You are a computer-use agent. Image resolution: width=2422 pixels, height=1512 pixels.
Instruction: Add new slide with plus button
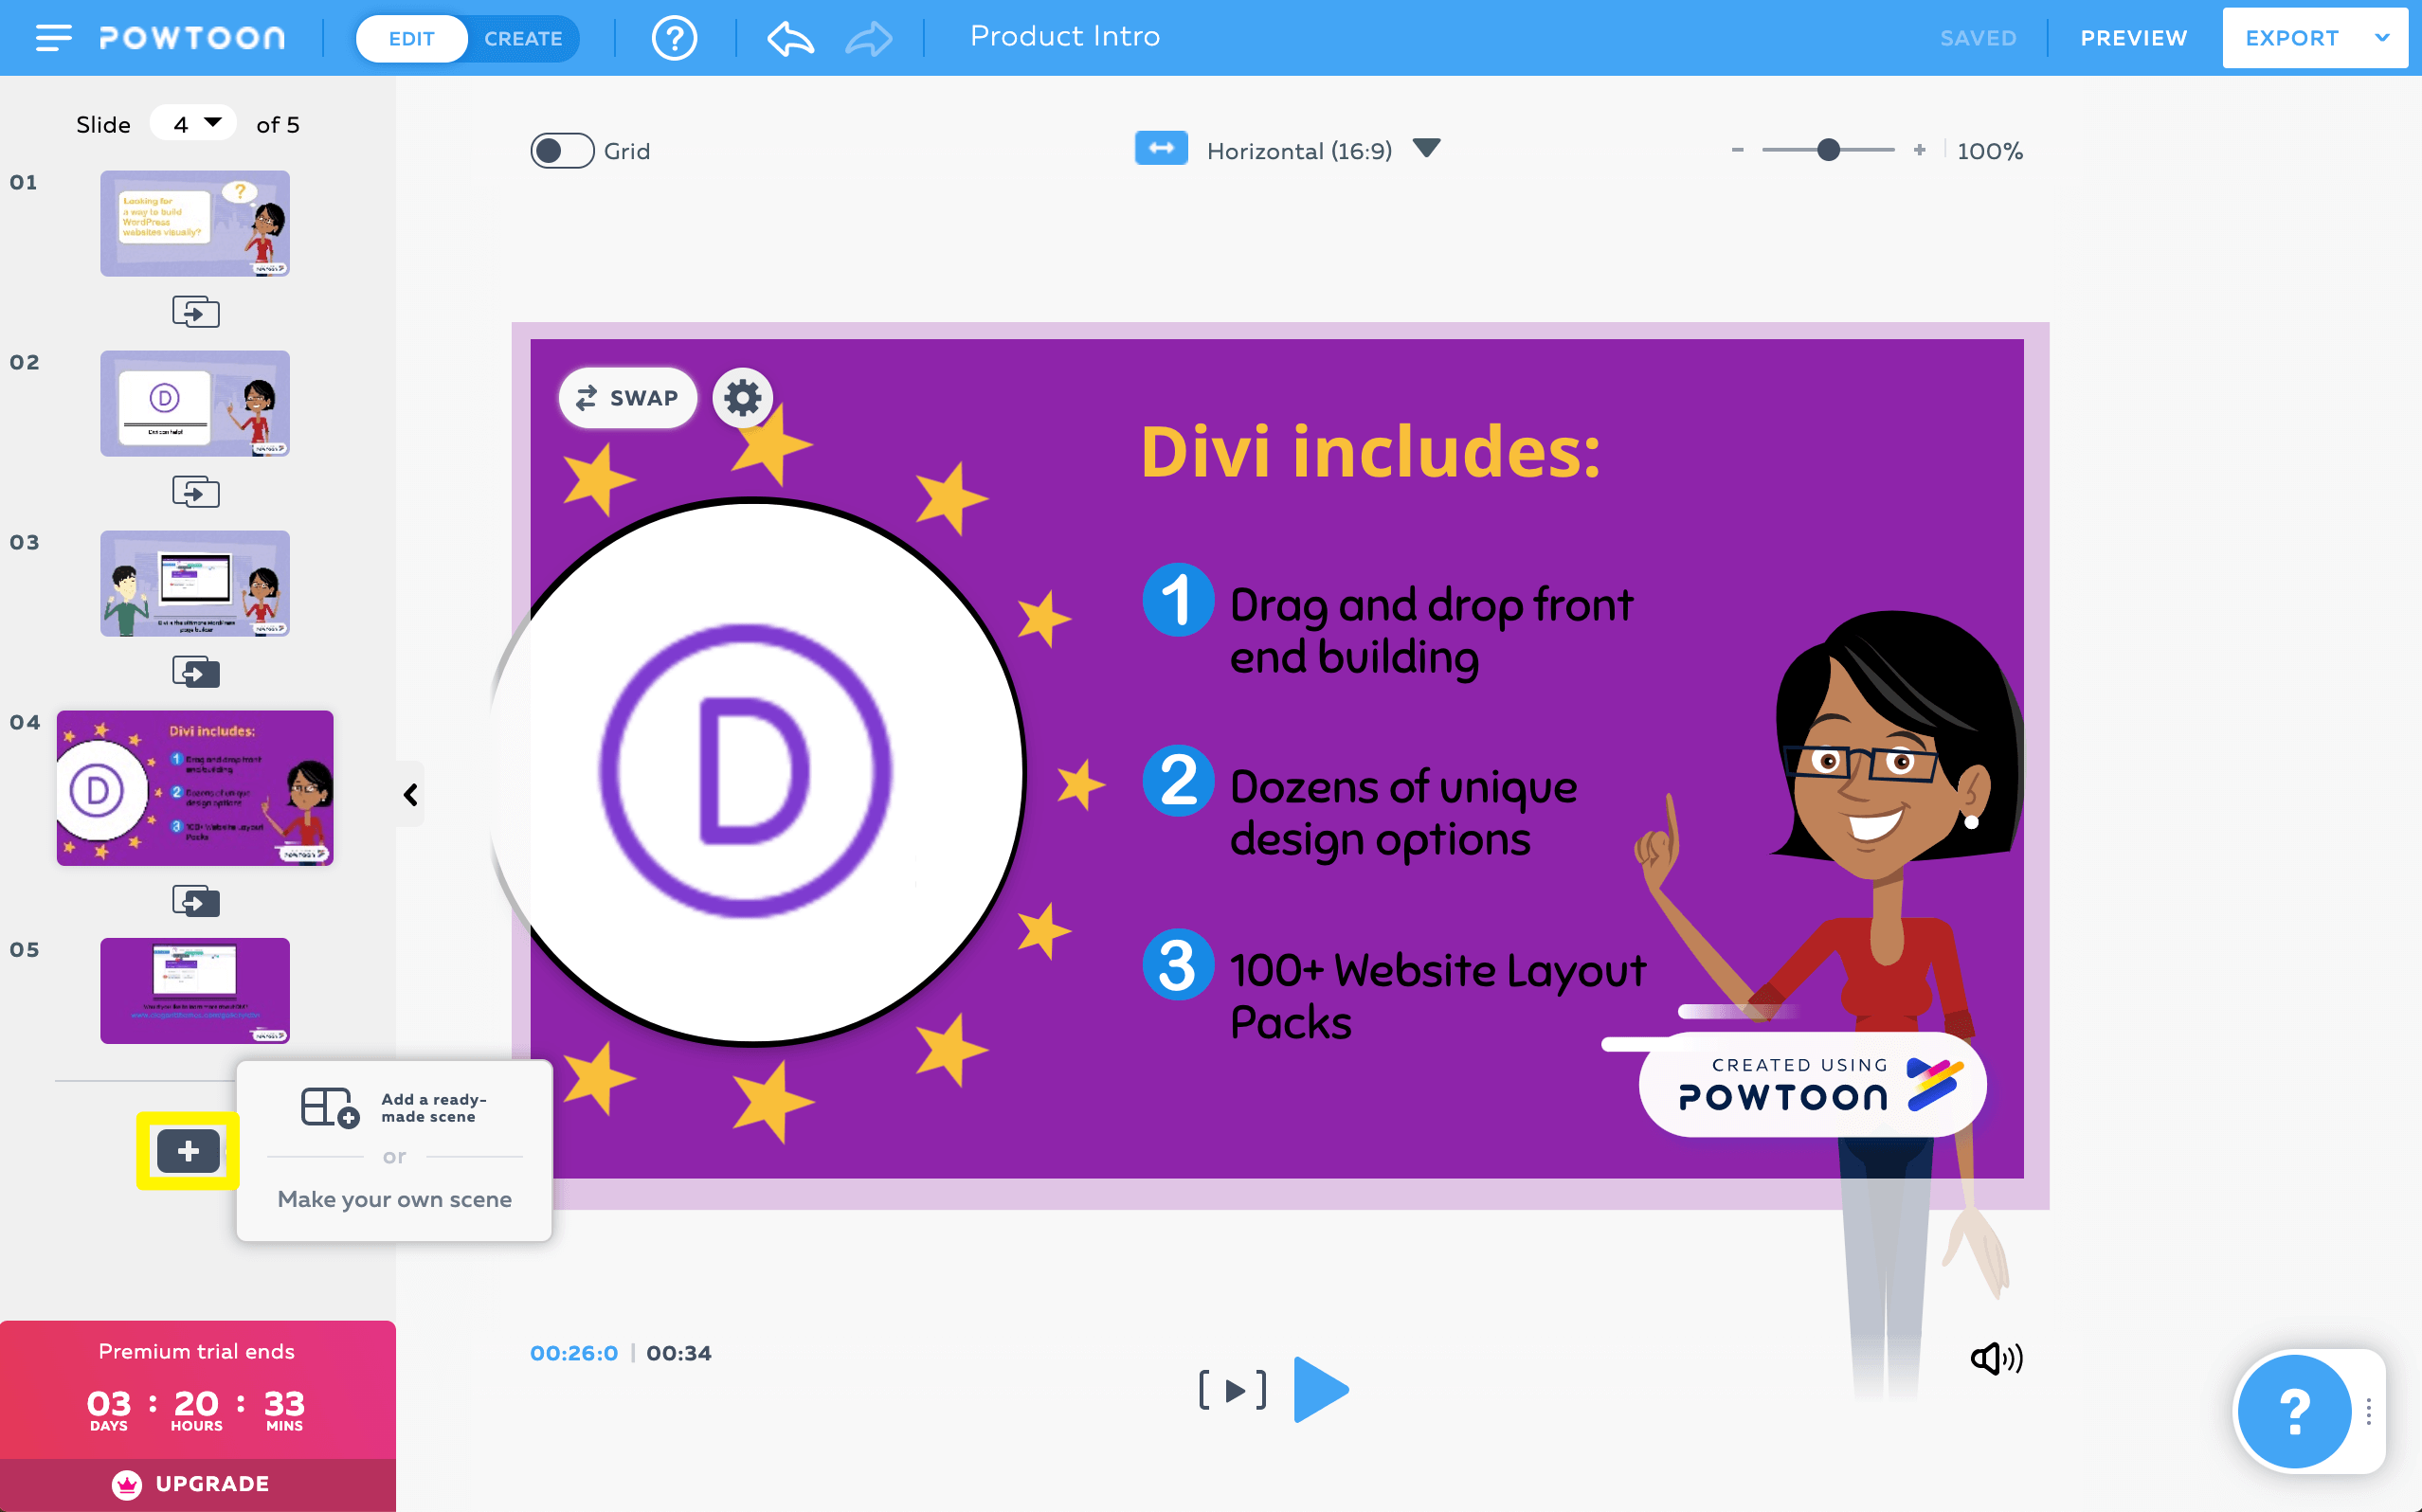tap(188, 1151)
